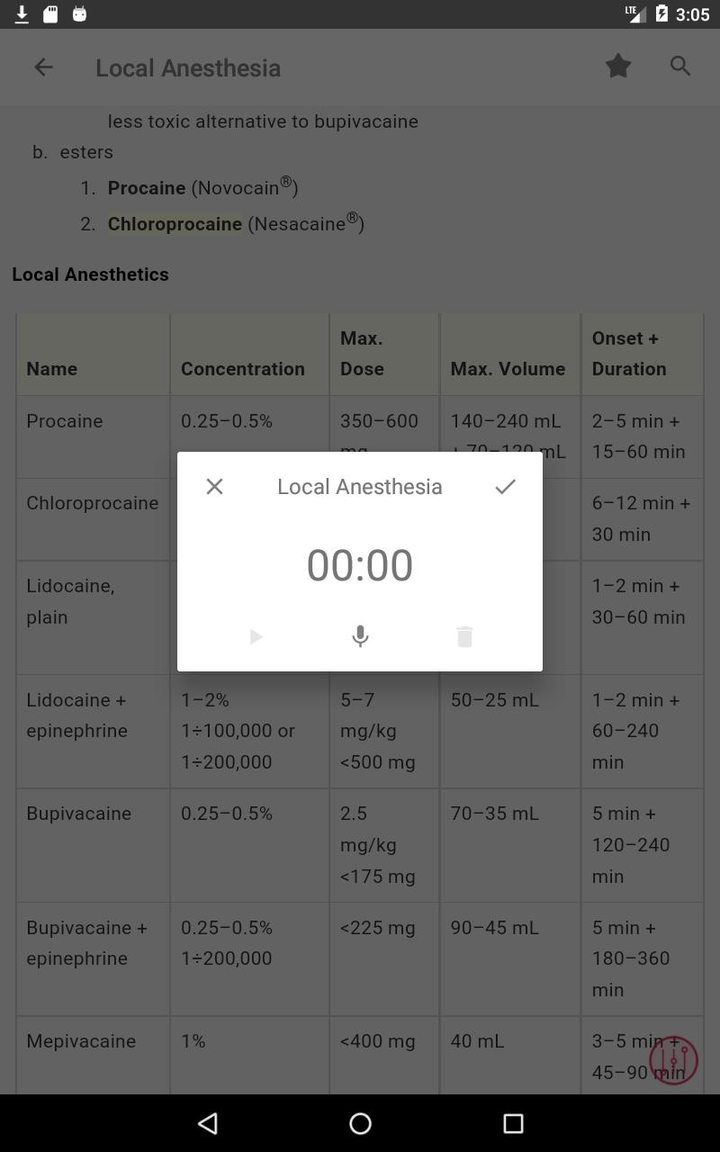Tap Mepivacaine concentration 1% cell
Viewport: 720px width, 1152px height.
[x=250, y=1055]
